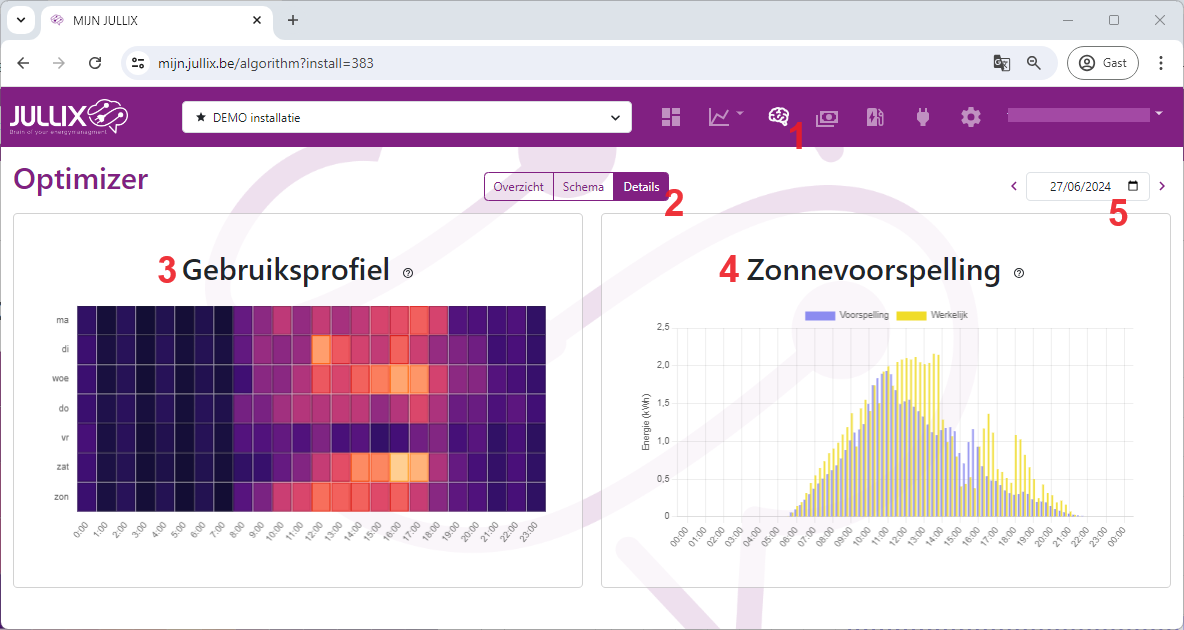
Task: Click the Jullix logo
Action: tap(69, 117)
